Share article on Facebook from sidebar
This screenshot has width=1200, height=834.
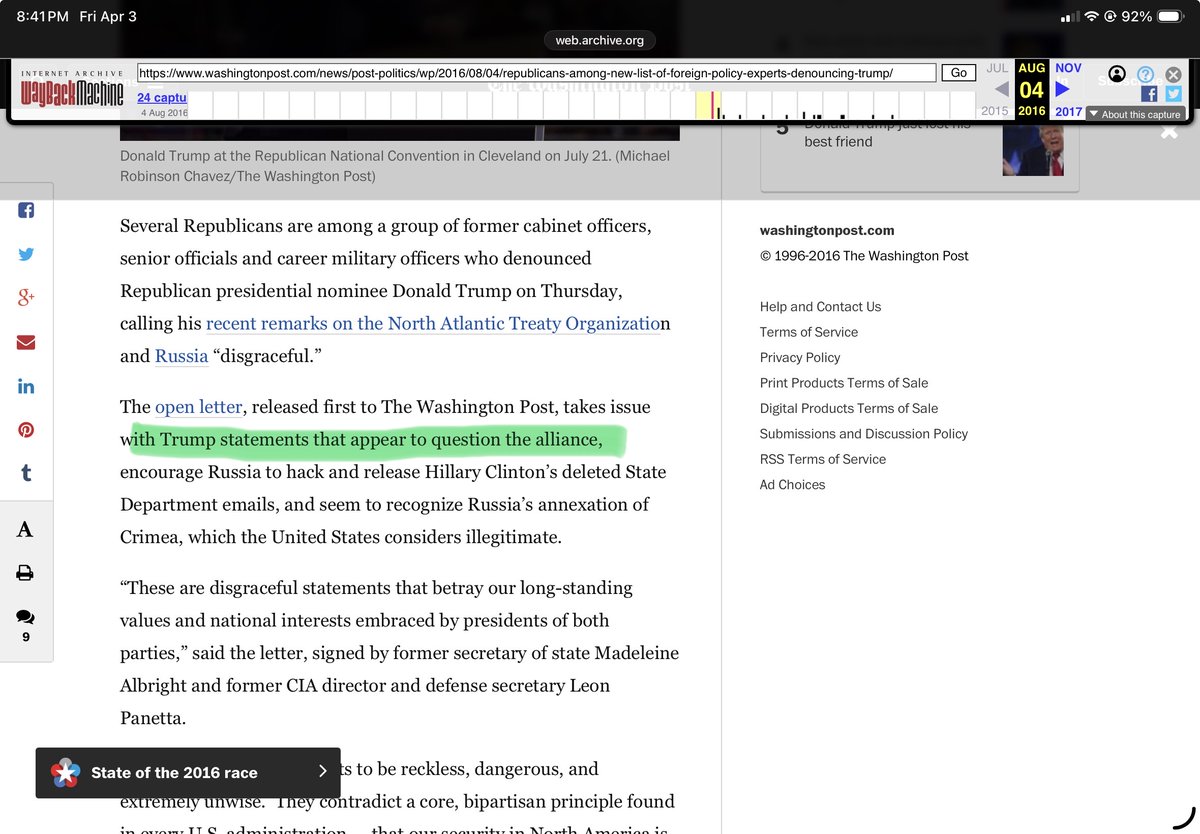[x=26, y=211]
